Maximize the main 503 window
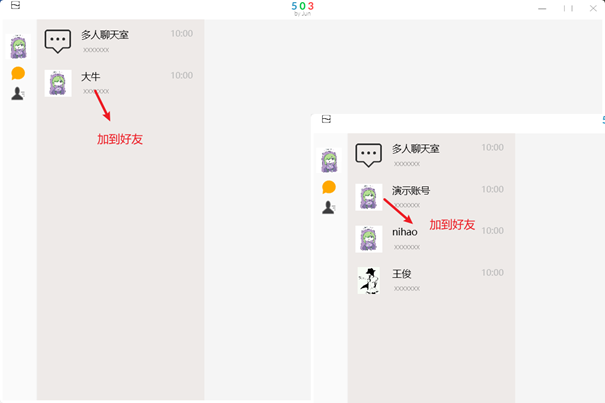The width and height of the screenshot is (605, 403). click(568, 8)
